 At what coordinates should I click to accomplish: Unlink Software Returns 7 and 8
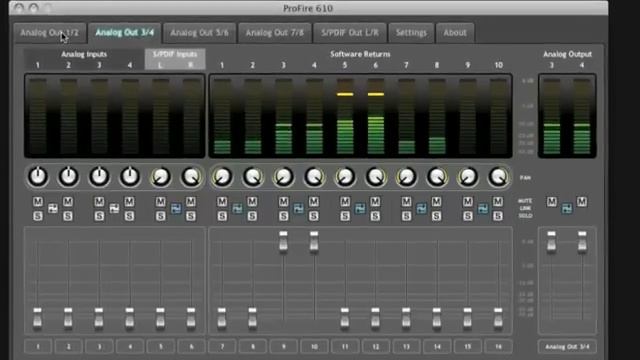point(422,209)
